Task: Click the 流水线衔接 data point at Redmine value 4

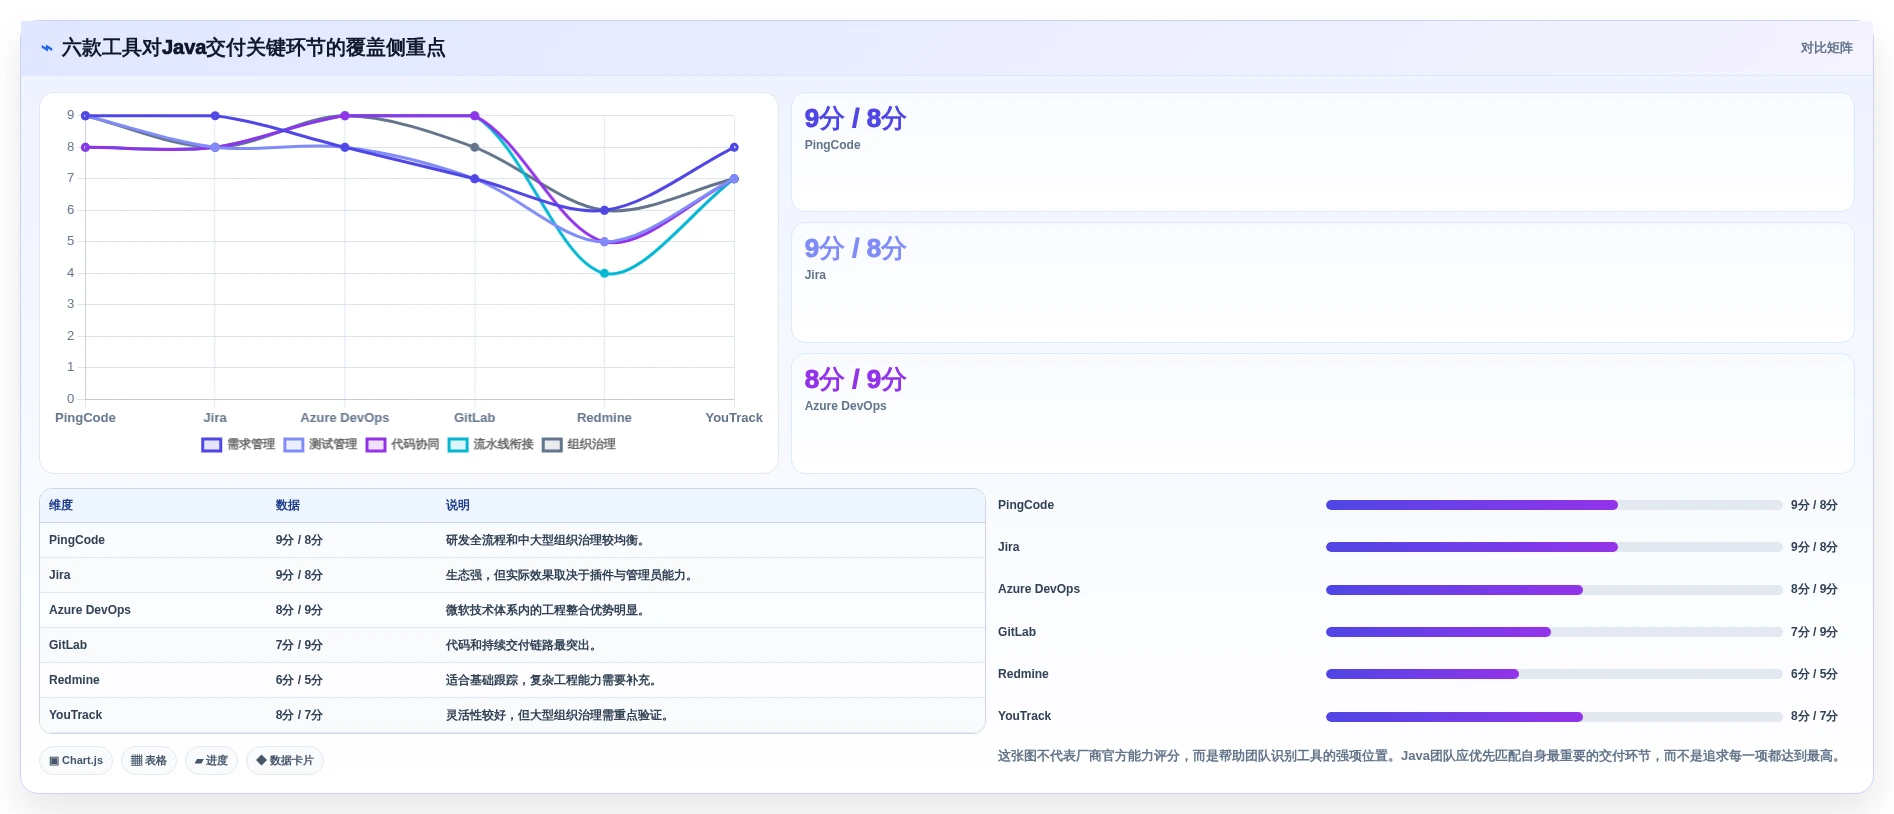Action: (x=604, y=273)
